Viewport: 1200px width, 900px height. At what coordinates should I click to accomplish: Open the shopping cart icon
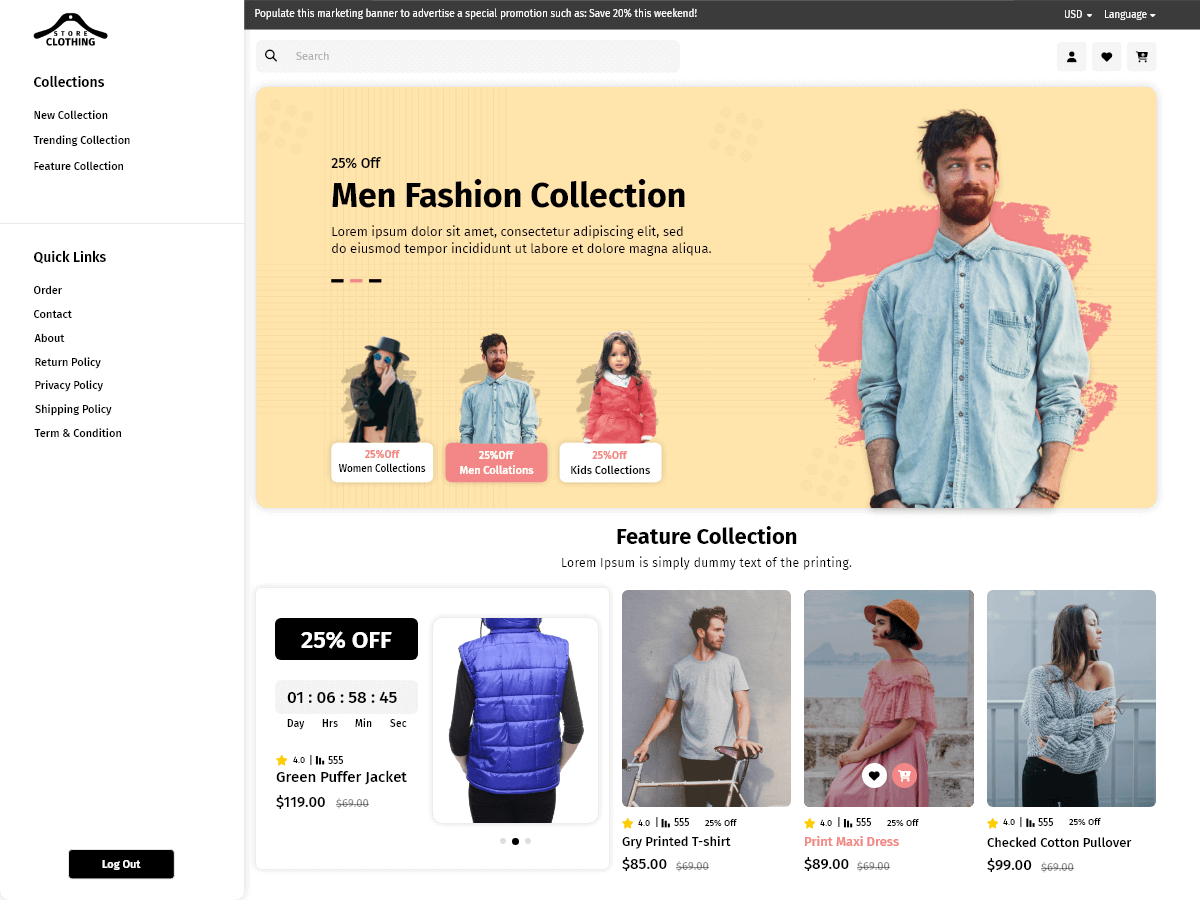1141,57
